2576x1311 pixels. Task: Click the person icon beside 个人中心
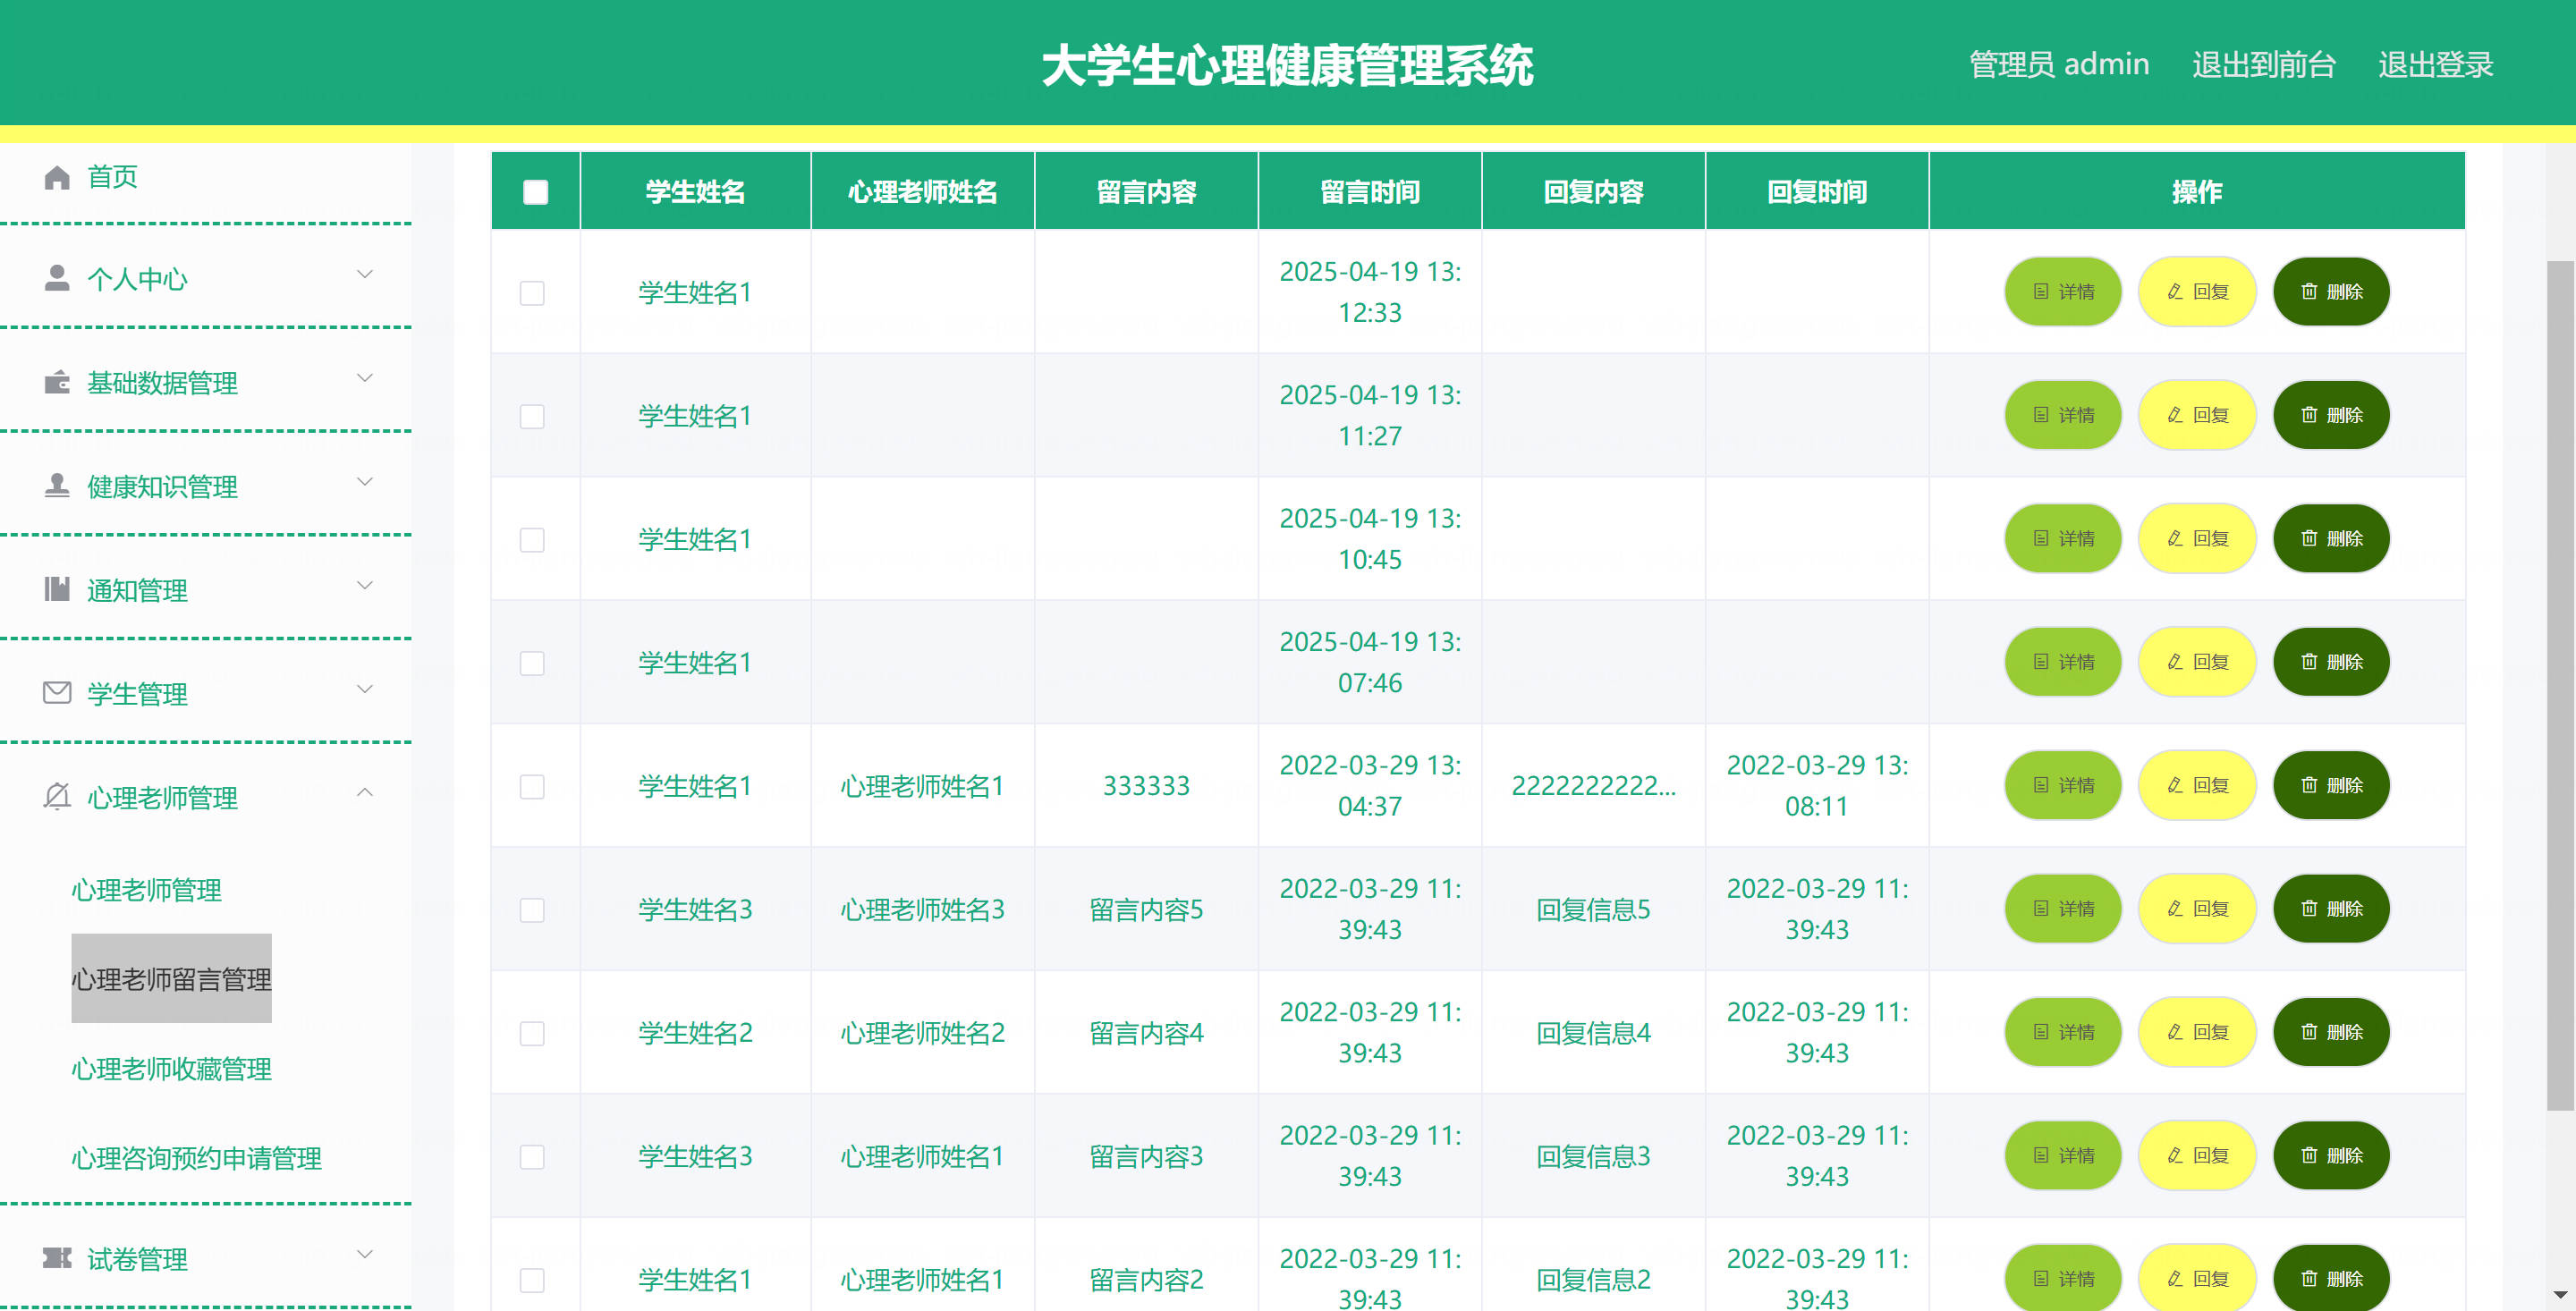coord(57,278)
